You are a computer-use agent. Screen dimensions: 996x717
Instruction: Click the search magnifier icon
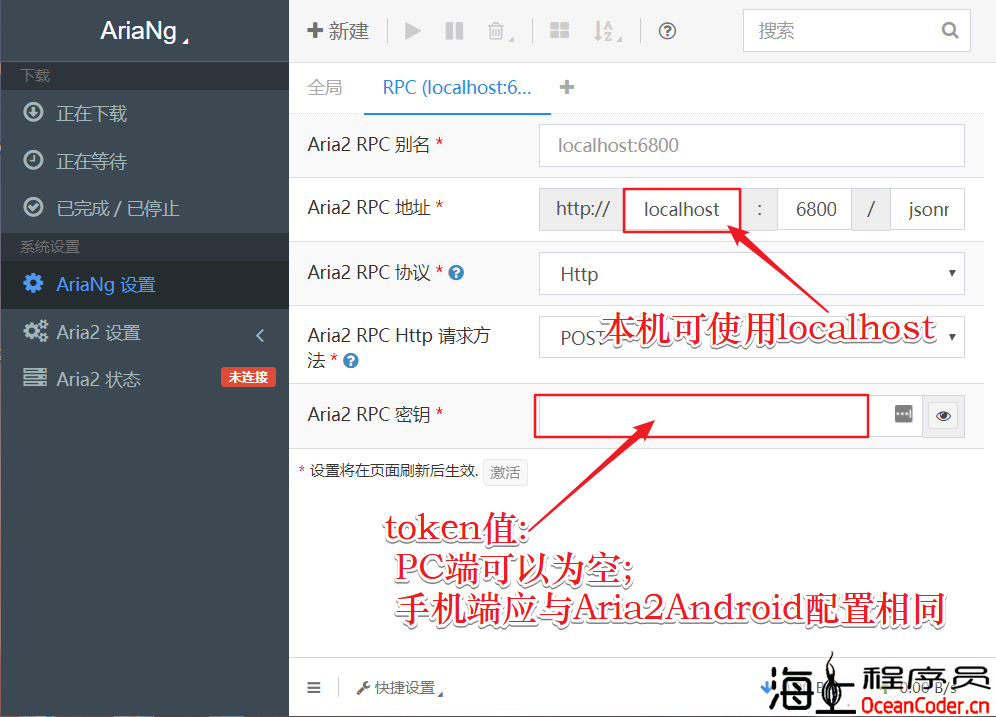[950, 30]
